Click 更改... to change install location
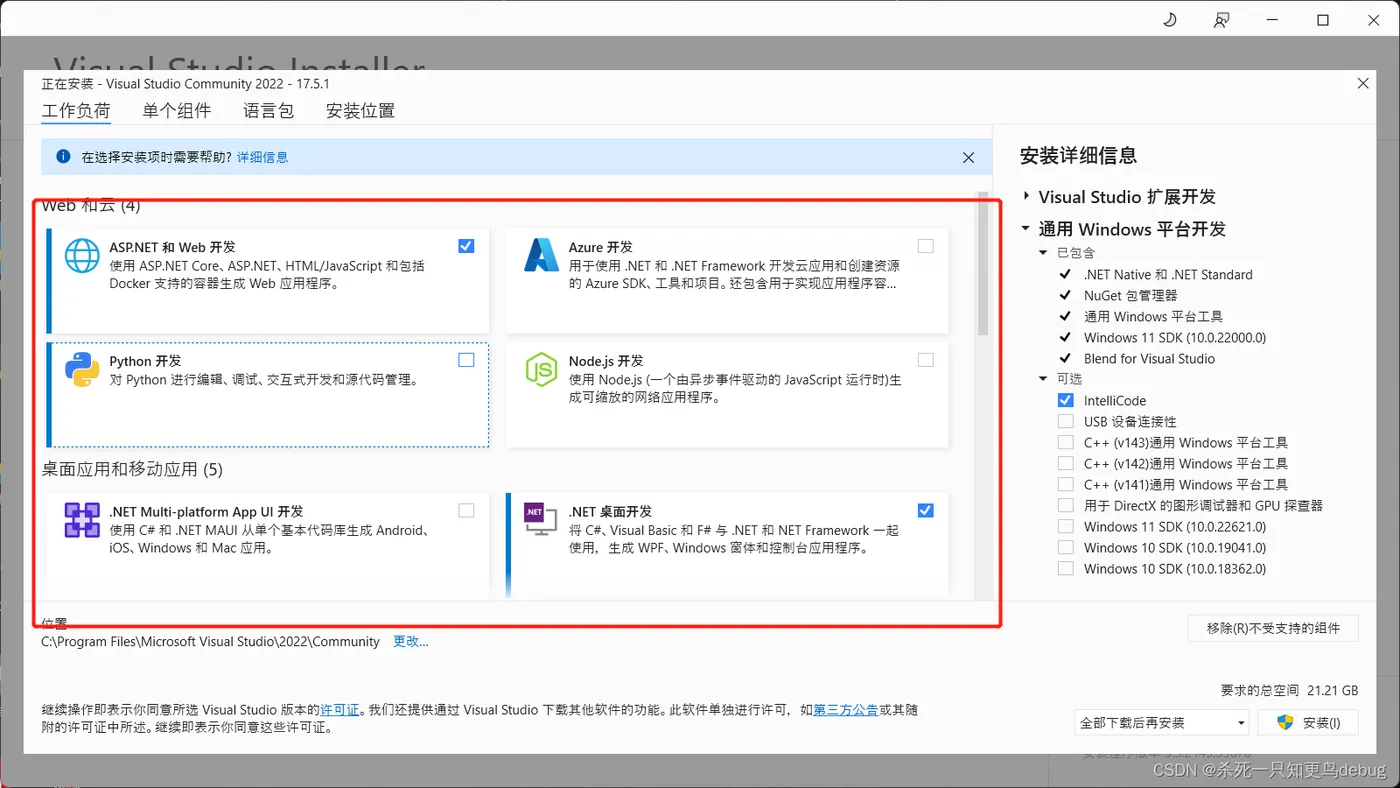 tap(410, 641)
